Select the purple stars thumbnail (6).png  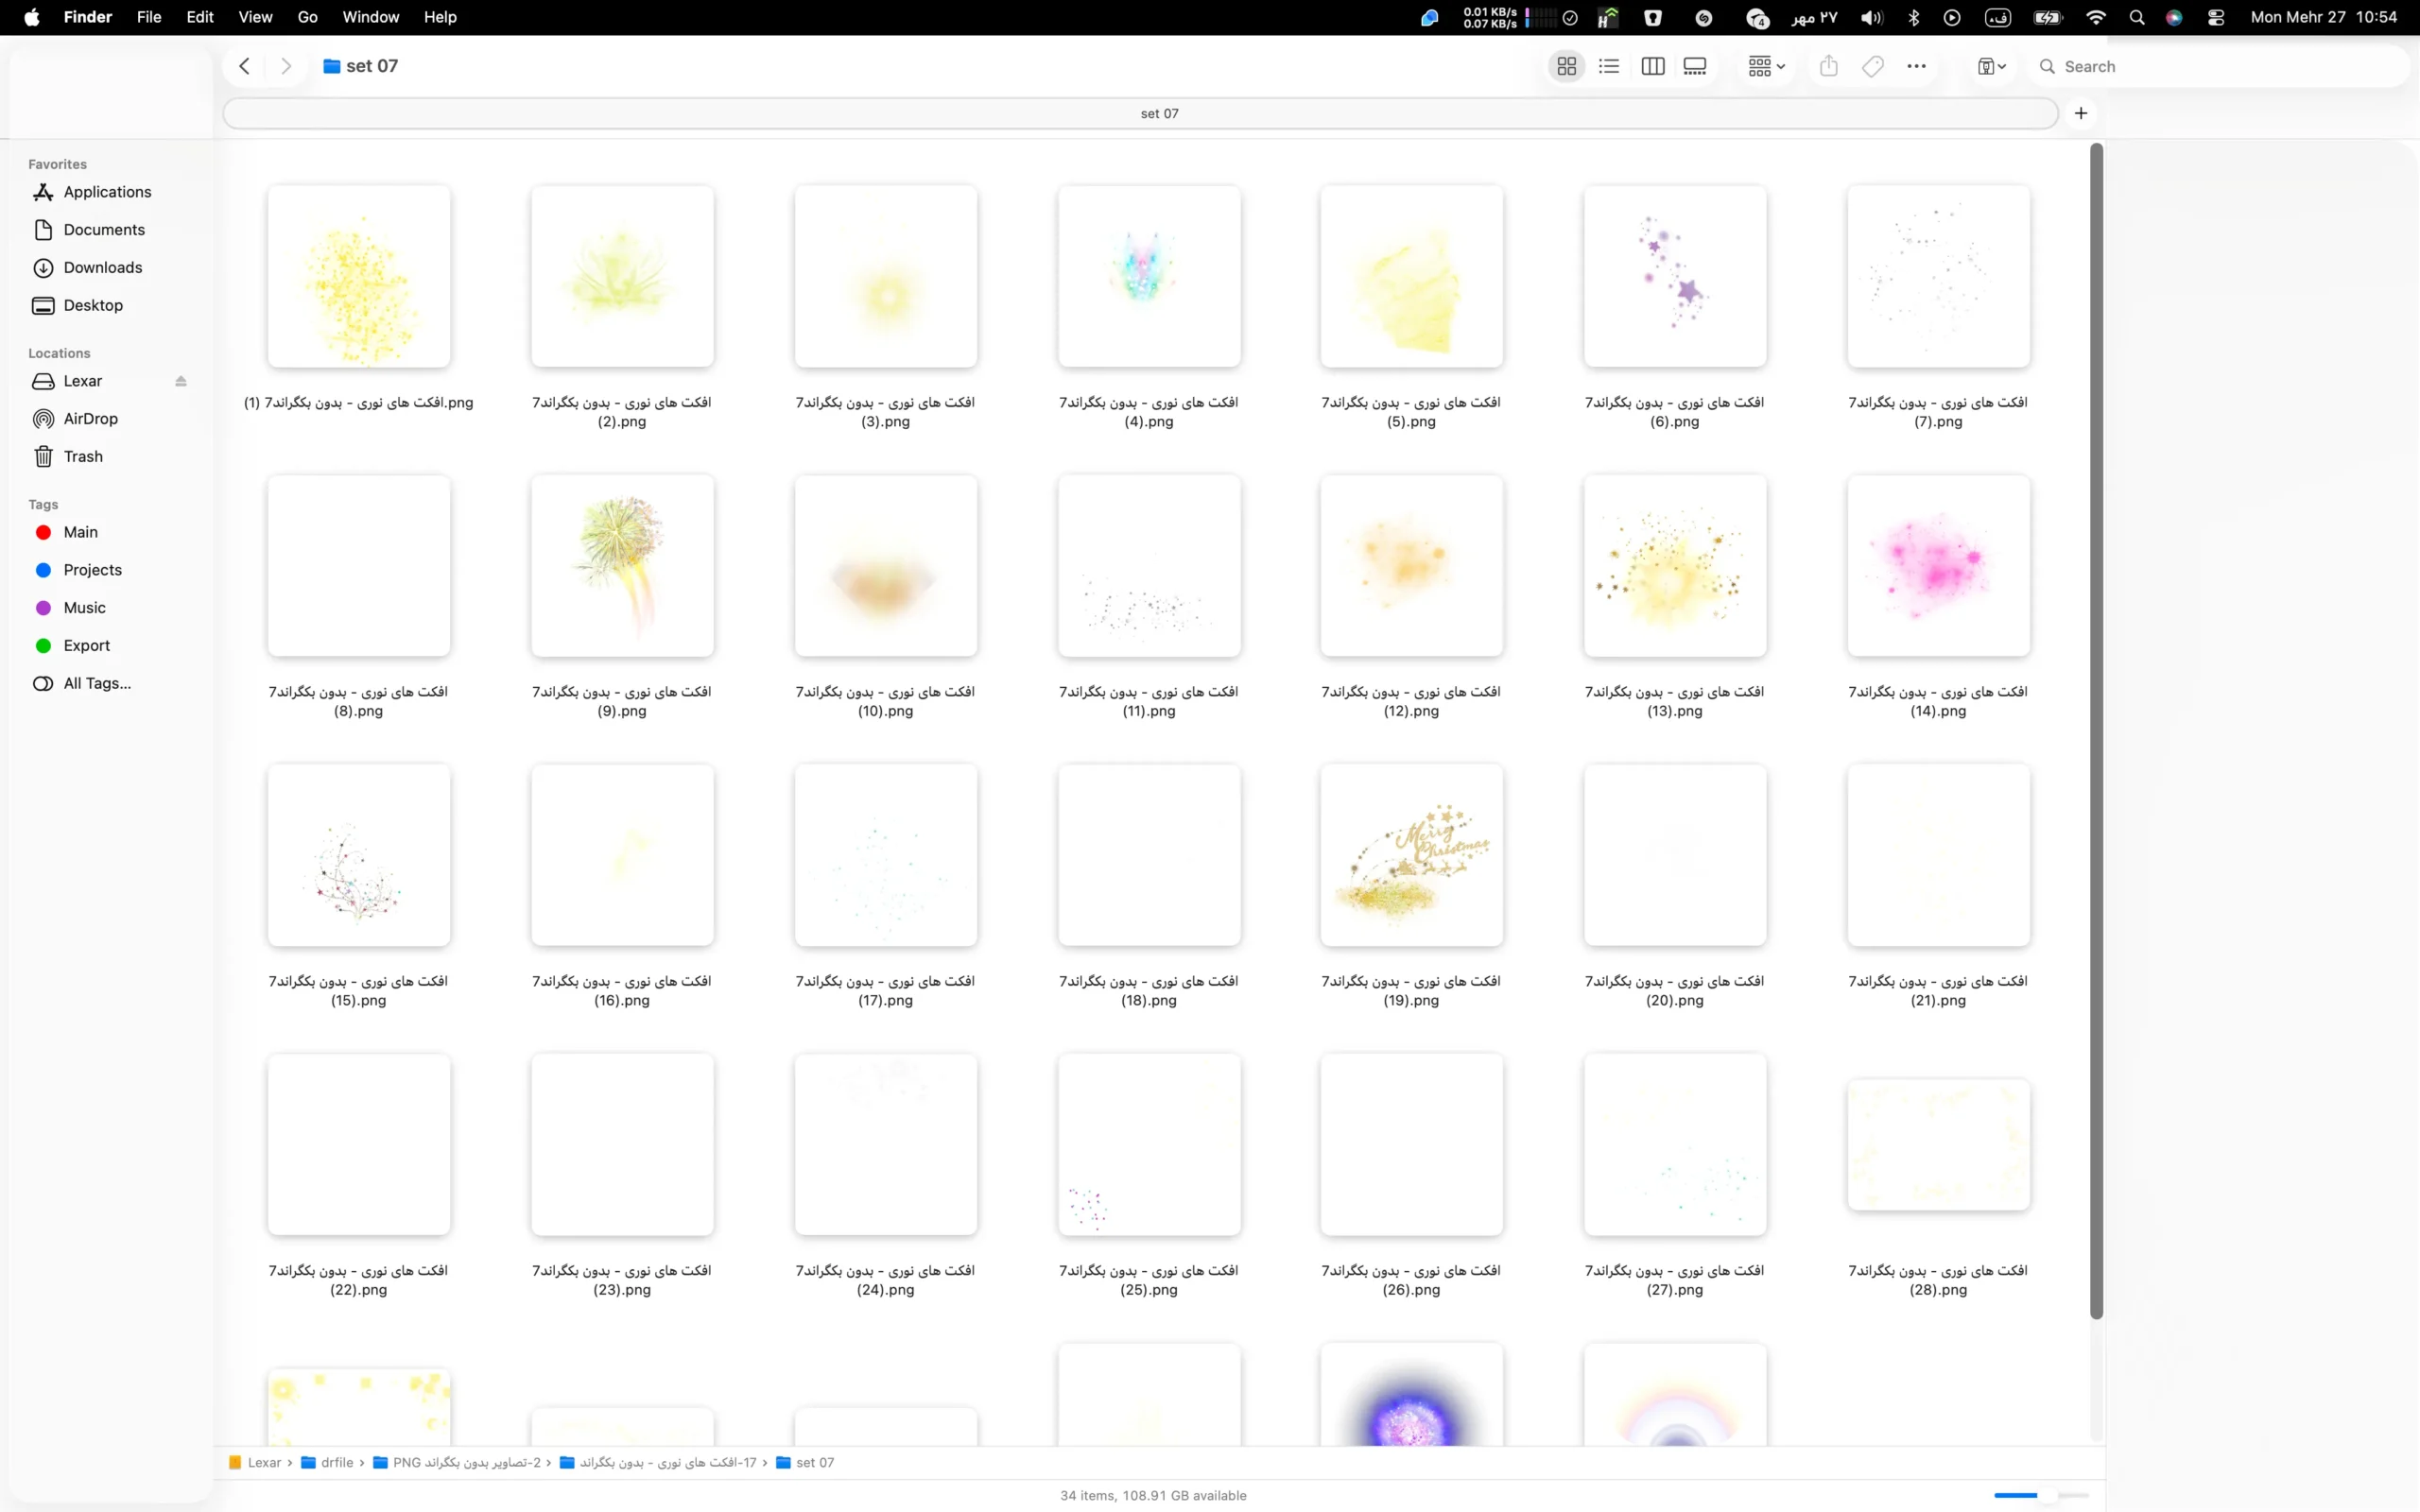[1675, 276]
